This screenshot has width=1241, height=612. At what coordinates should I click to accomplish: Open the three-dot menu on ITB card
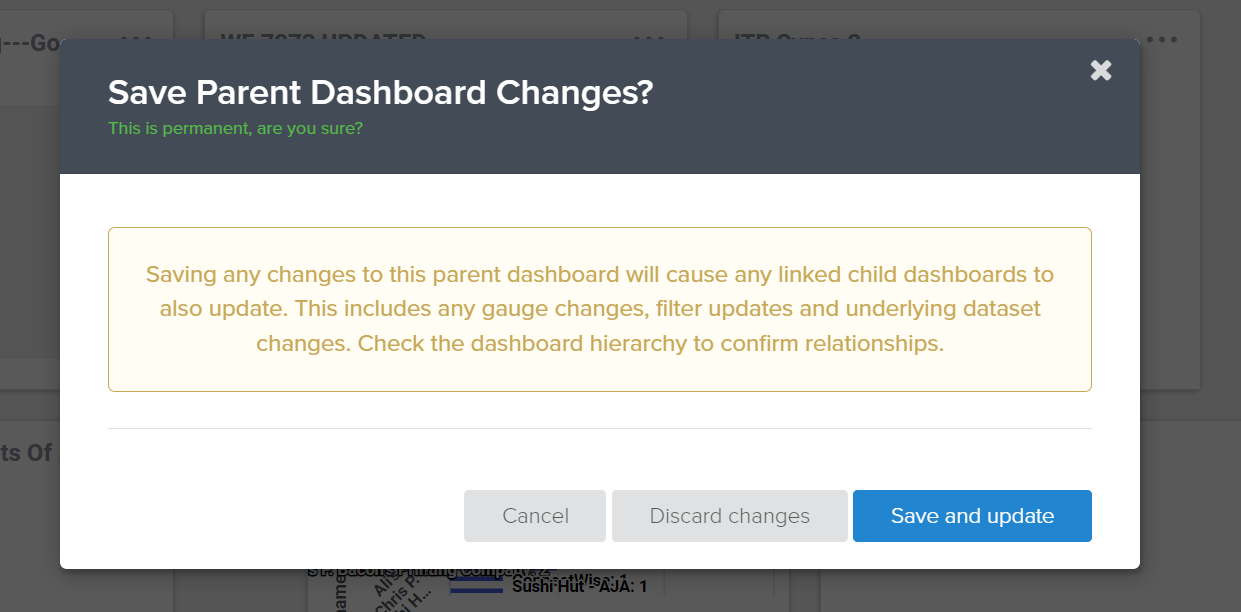1162,38
